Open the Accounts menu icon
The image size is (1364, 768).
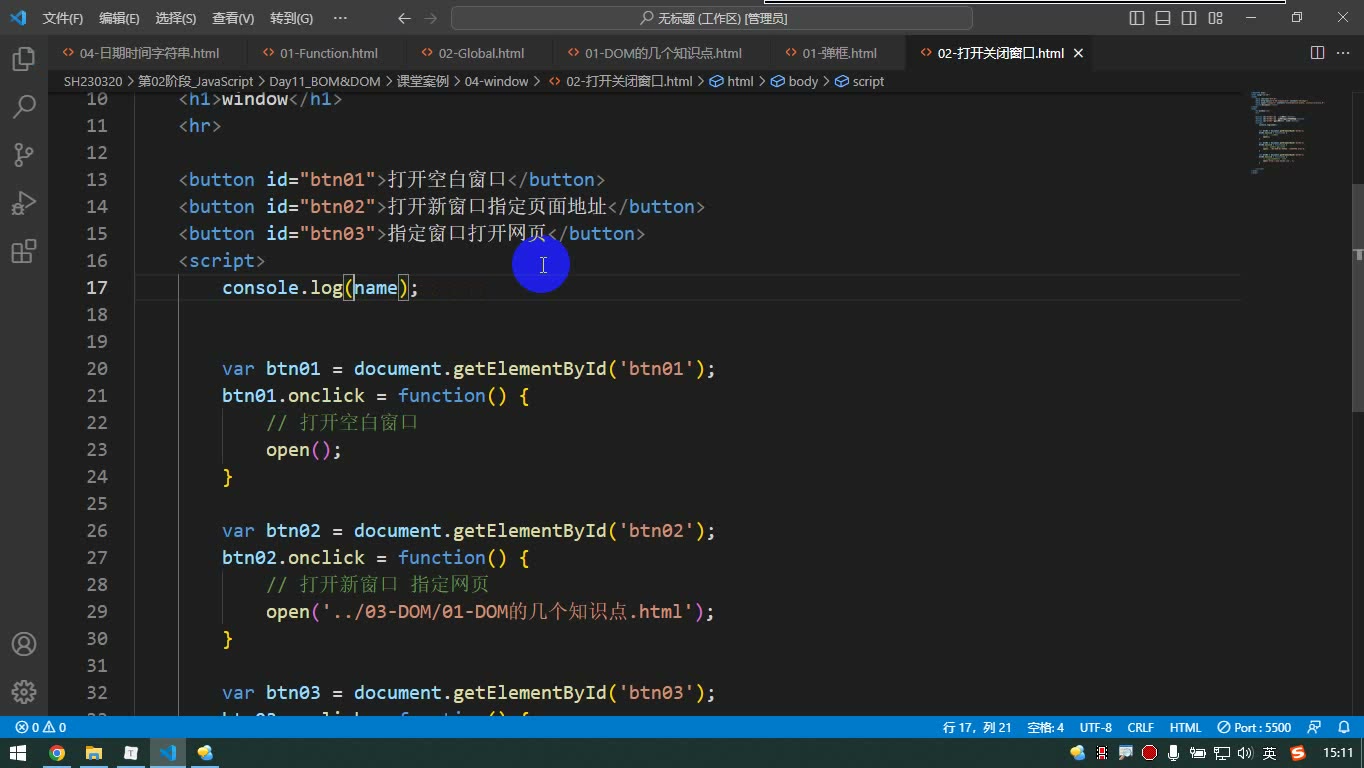click(24, 644)
